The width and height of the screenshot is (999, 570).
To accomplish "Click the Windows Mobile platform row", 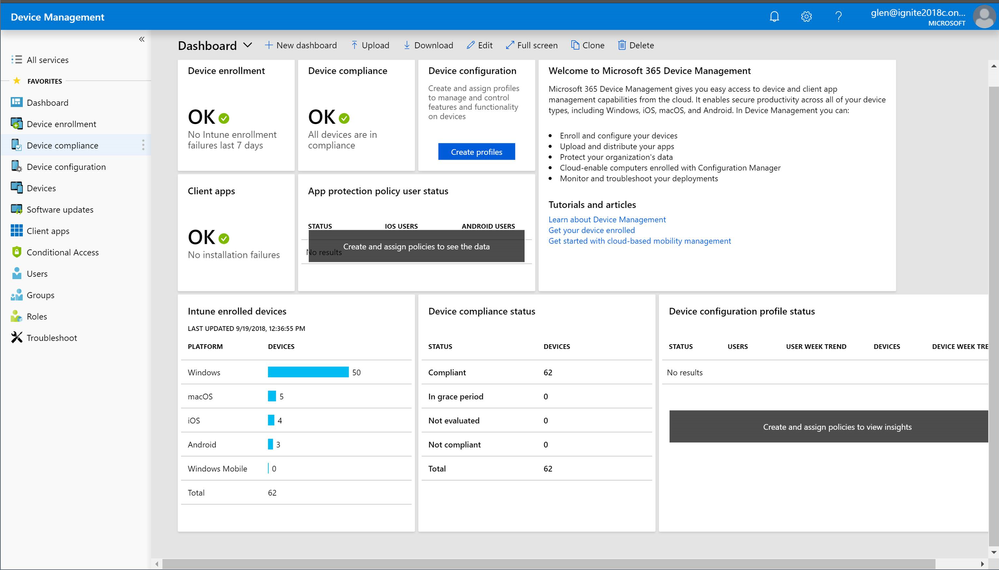I will coord(296,469).
